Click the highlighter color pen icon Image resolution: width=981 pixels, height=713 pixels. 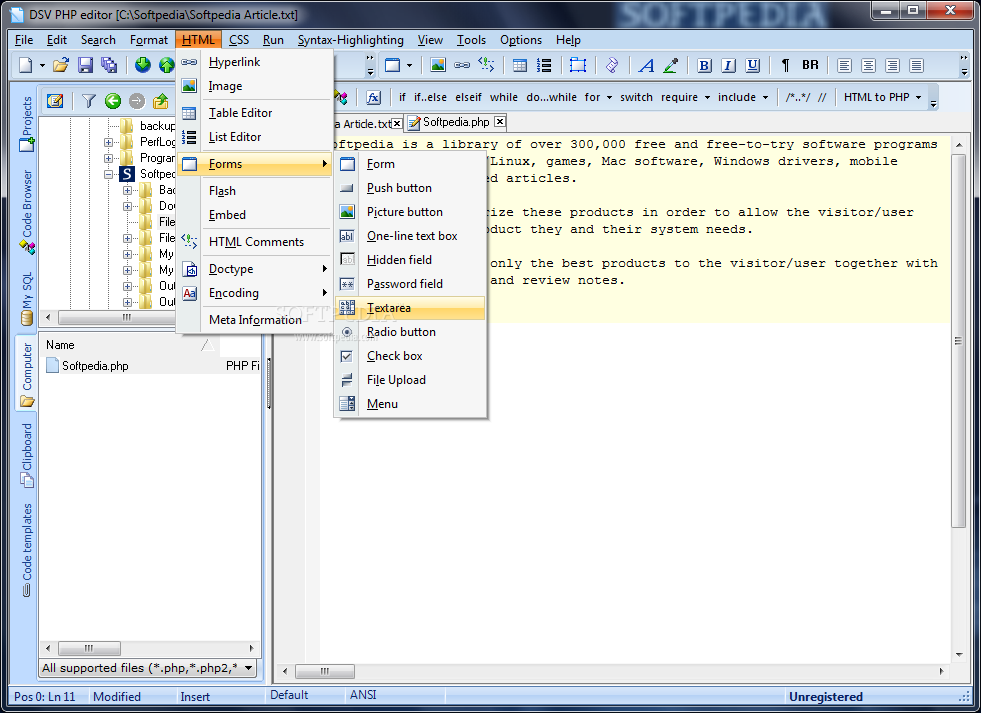click(671, 65)
